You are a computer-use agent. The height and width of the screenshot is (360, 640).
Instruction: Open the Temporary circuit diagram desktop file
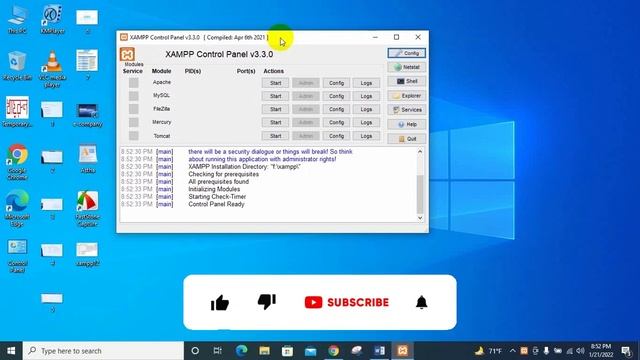pyautogui.click(x=17, y=112)
